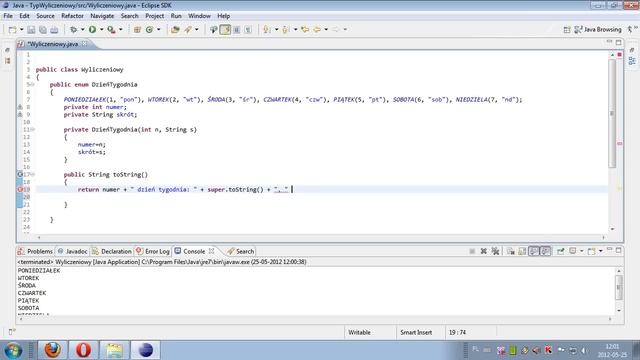Switch to the Javadoc tab
640x360 pixels.
point(72,251)
